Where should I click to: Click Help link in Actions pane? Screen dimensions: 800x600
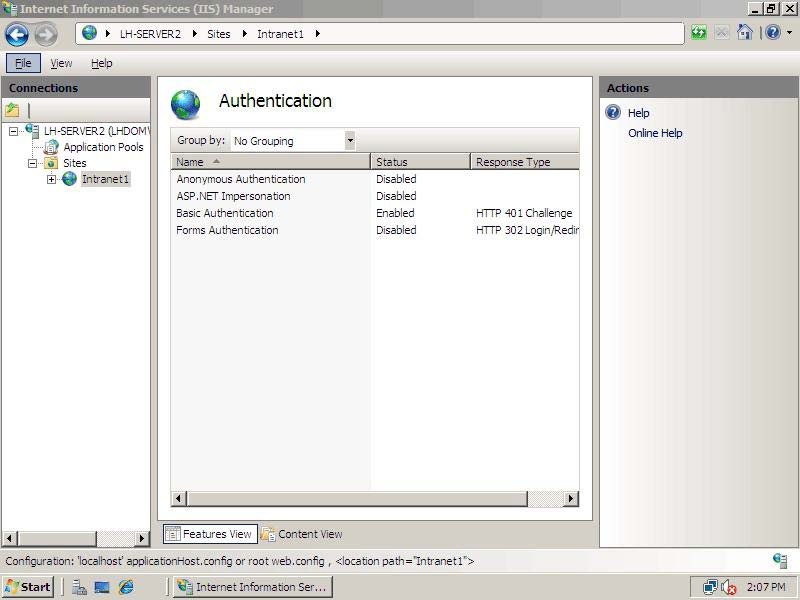click(638, 113)
